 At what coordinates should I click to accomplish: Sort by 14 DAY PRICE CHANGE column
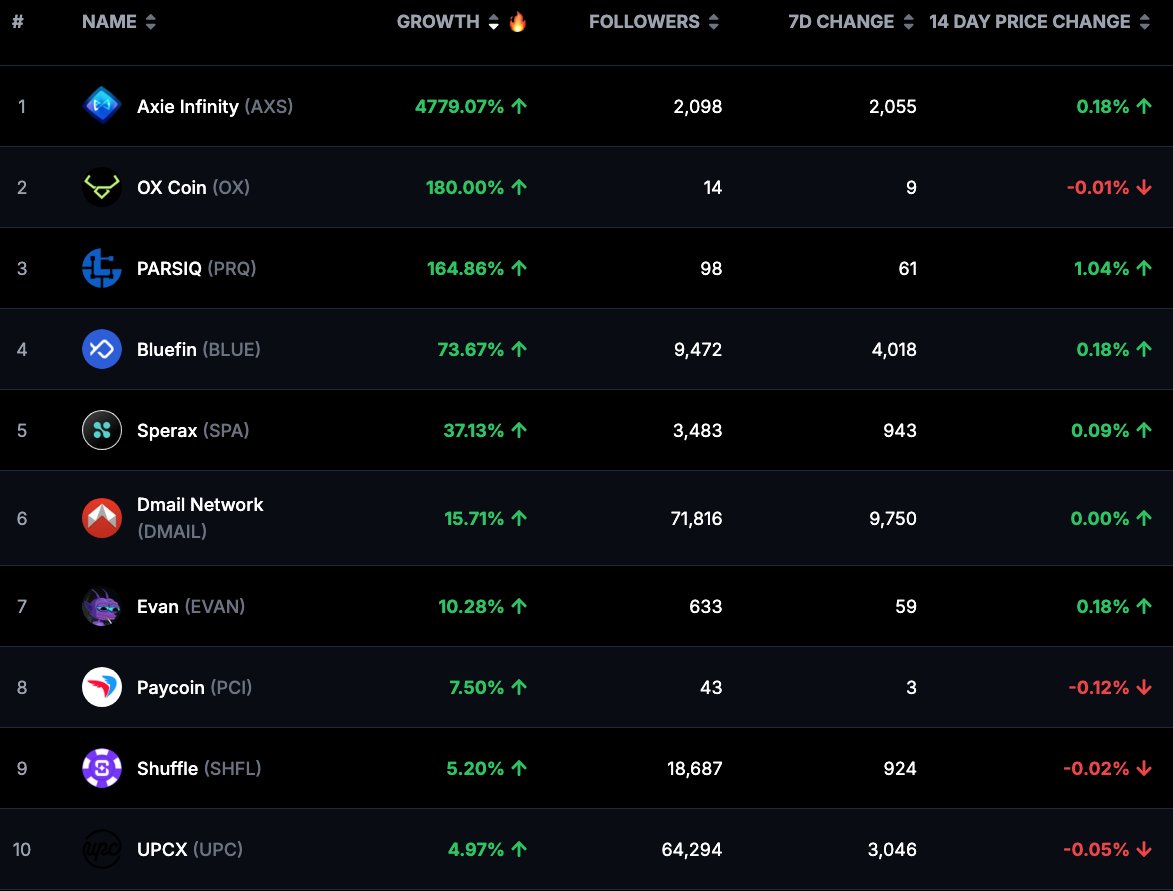click(x=1039, y=22)
